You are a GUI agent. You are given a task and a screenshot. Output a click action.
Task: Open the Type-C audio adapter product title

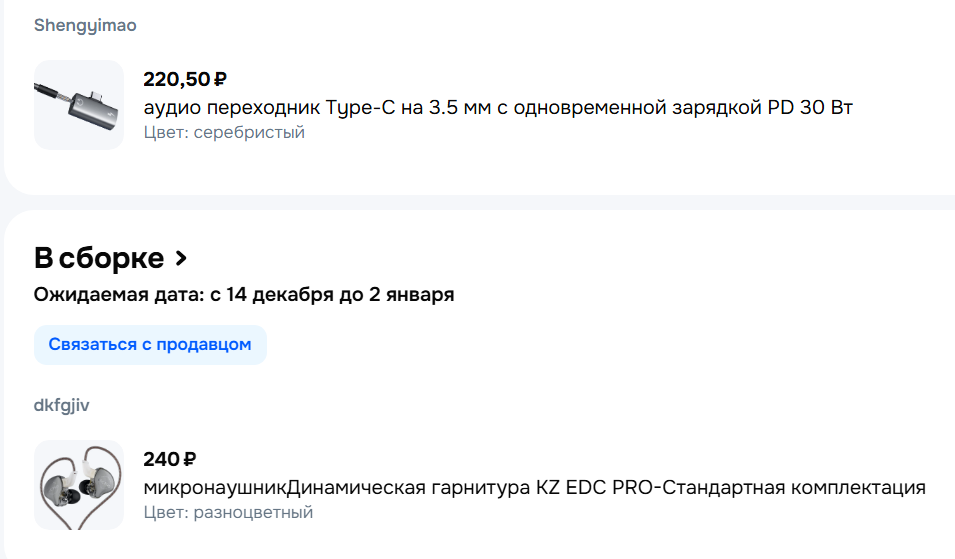point(497,107)
